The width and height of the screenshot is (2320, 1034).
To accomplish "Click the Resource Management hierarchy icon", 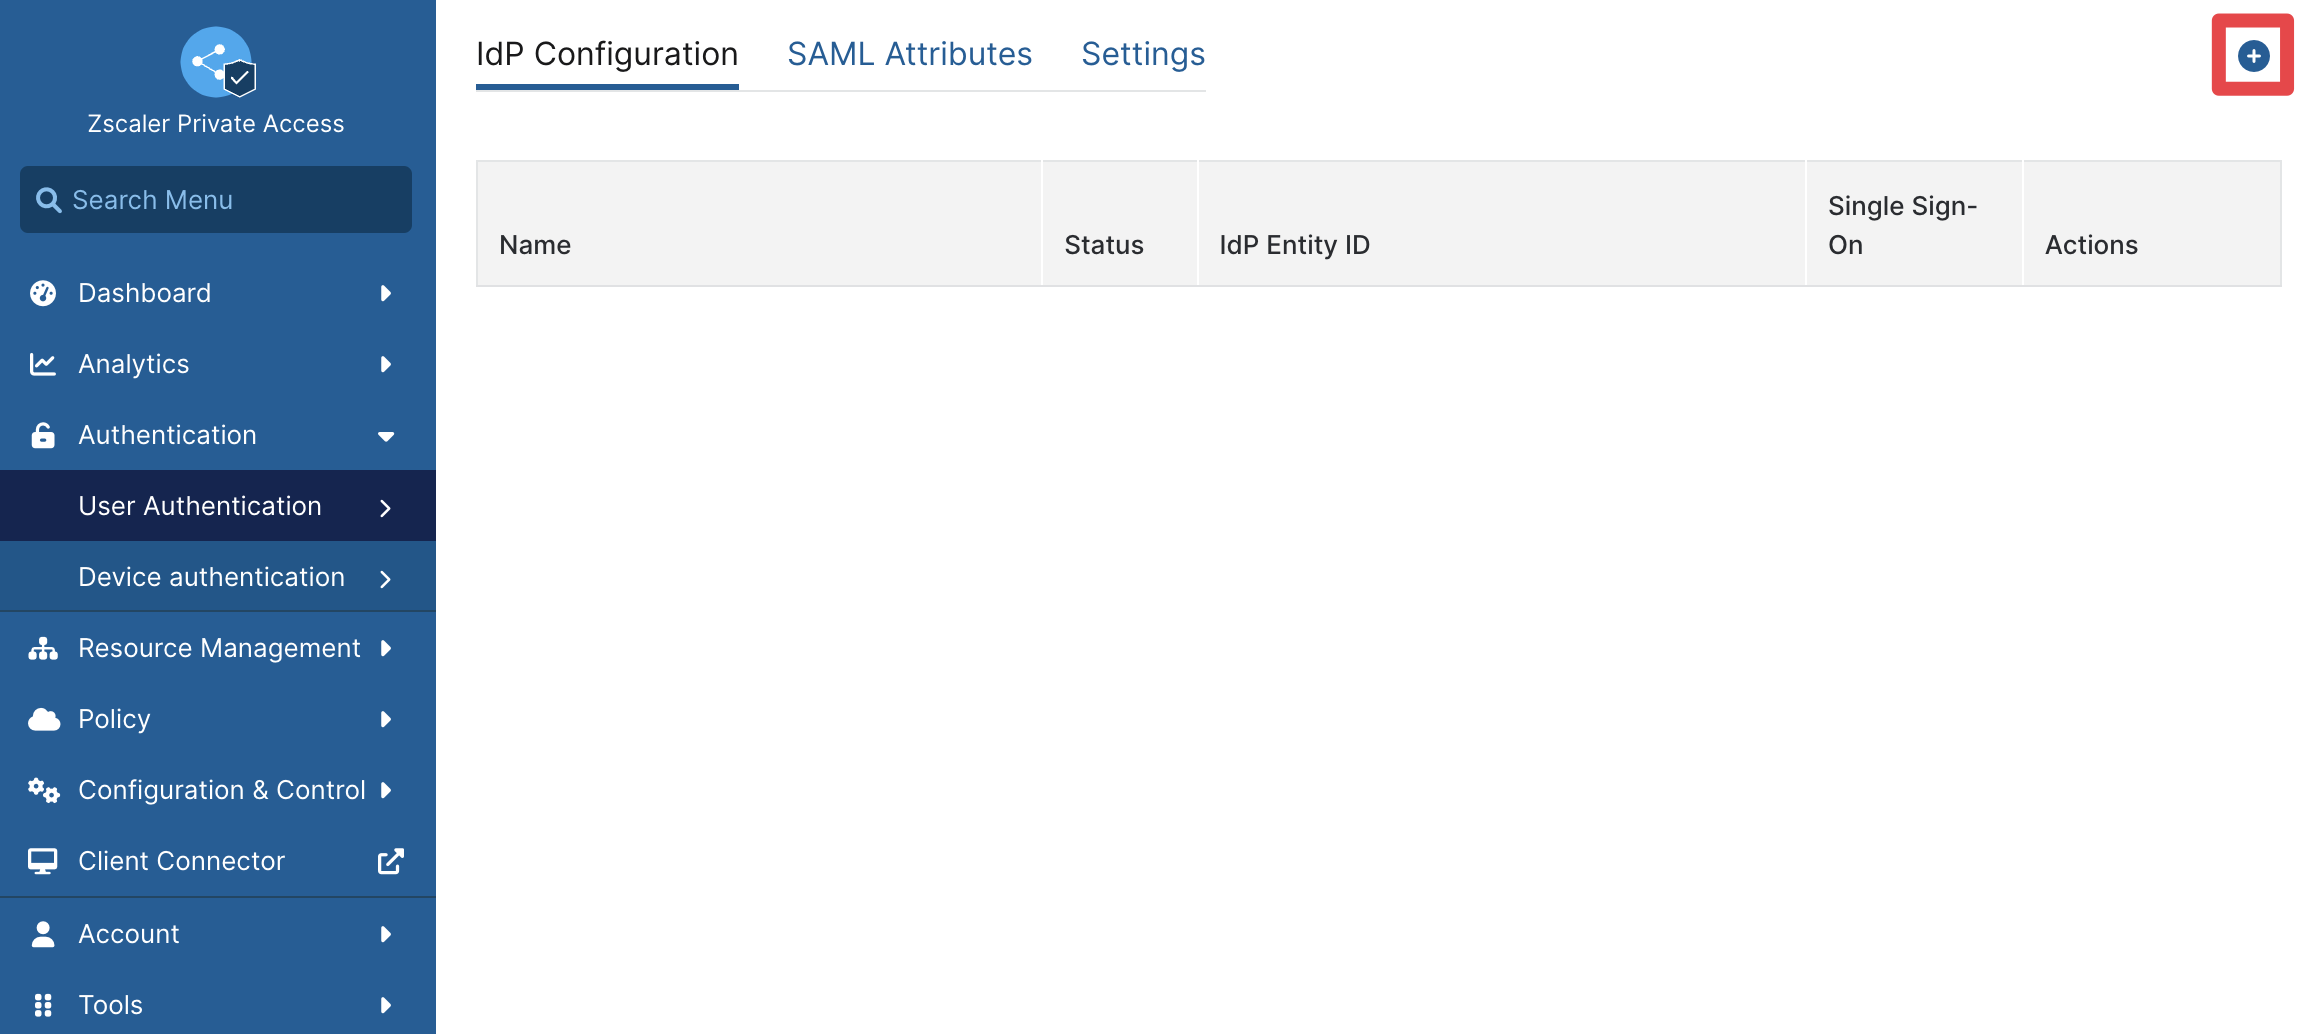I will (x=43, y=648).
